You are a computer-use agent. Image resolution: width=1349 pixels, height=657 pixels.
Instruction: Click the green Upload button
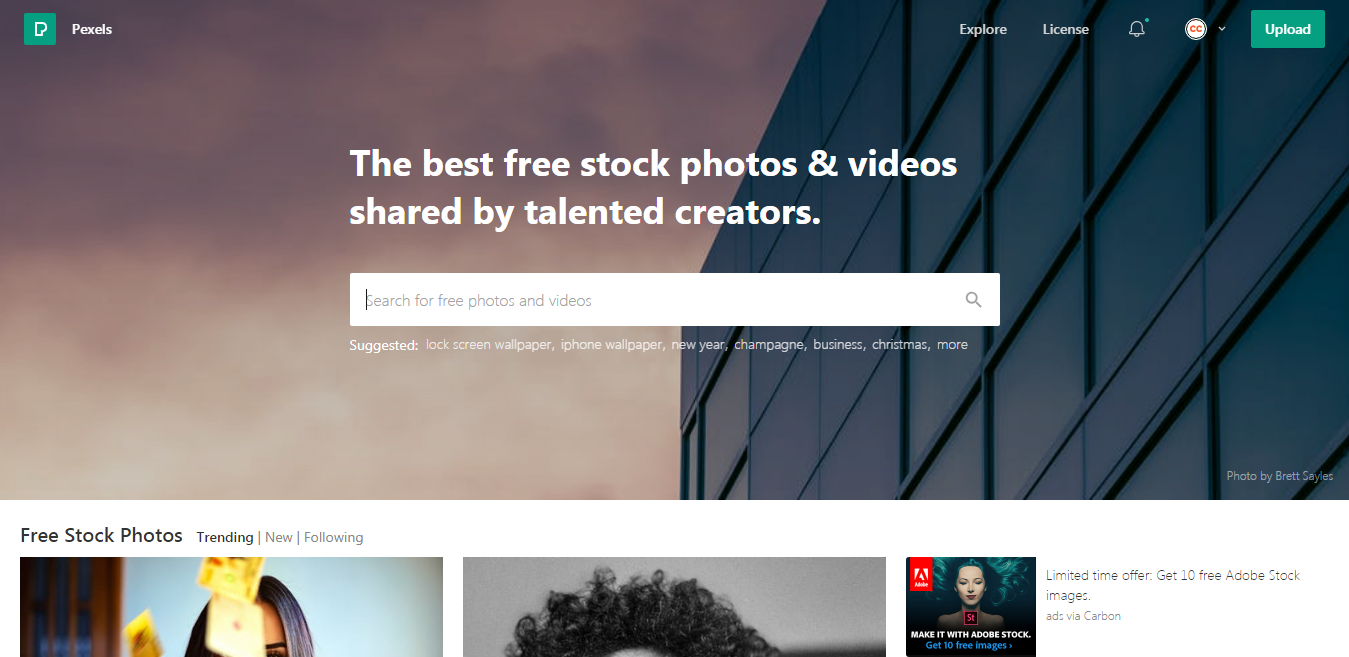click(x=1287, y=29)
